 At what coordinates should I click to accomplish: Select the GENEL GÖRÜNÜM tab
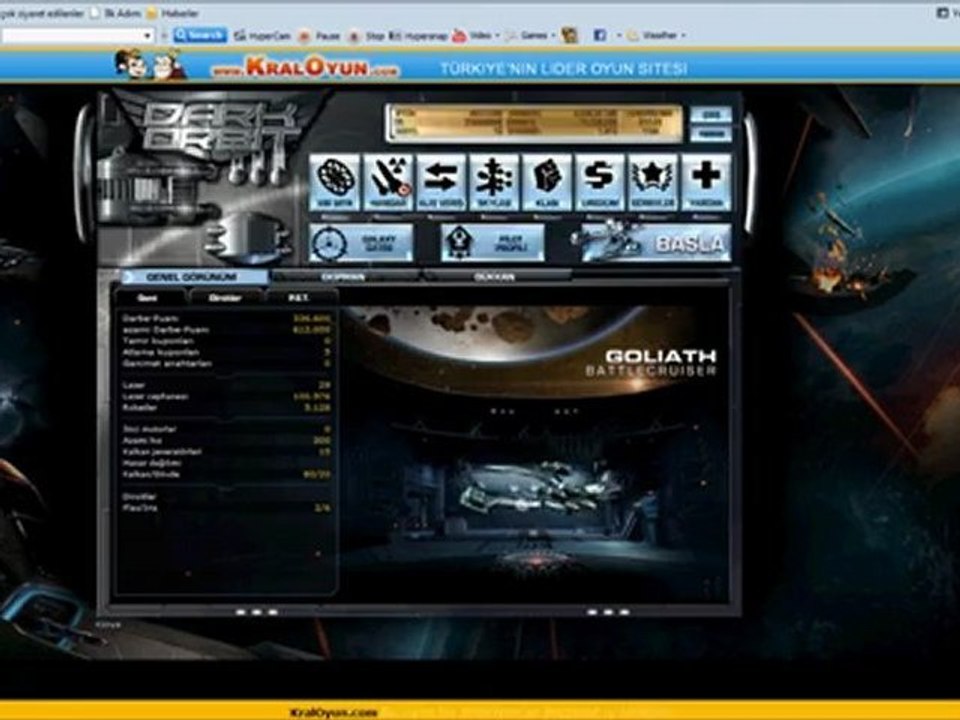click(194, 277)
